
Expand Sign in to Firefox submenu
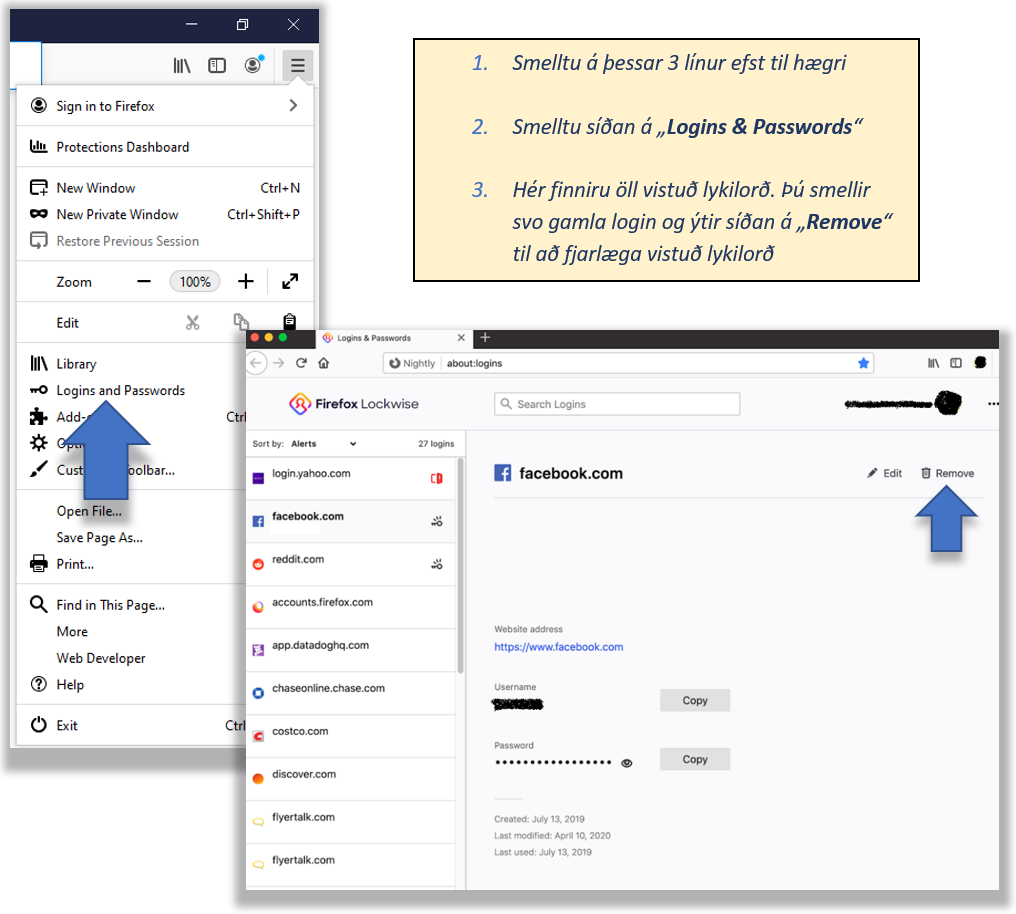292,106
